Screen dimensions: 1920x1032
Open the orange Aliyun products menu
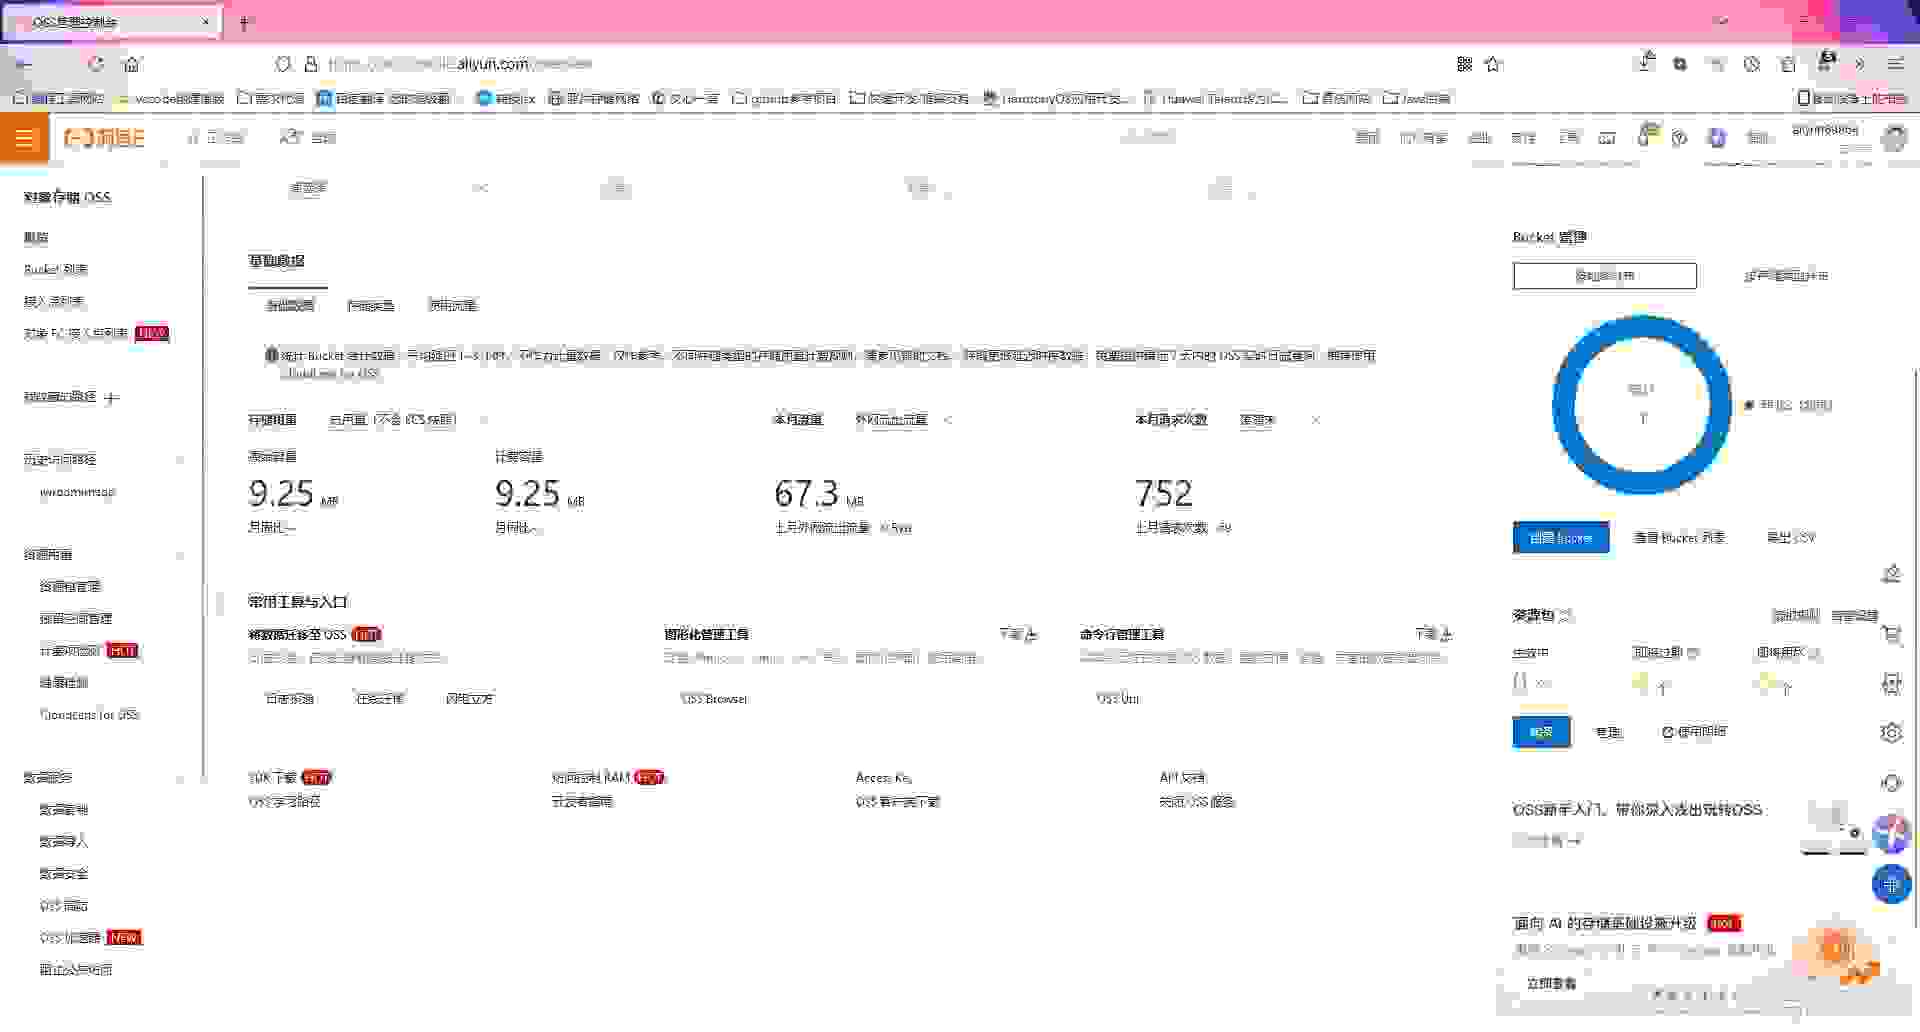tap(24, 138)
